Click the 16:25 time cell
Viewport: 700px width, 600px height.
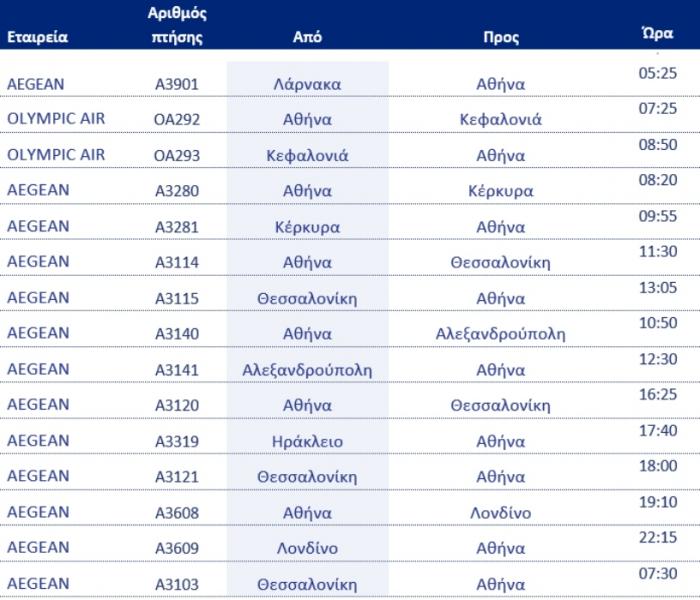click(658, 395)
